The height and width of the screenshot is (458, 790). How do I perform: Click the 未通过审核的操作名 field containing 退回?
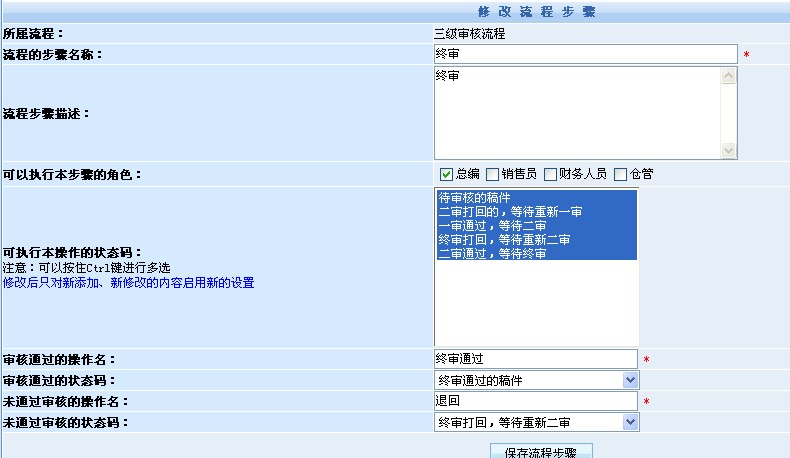click(535, 401)
